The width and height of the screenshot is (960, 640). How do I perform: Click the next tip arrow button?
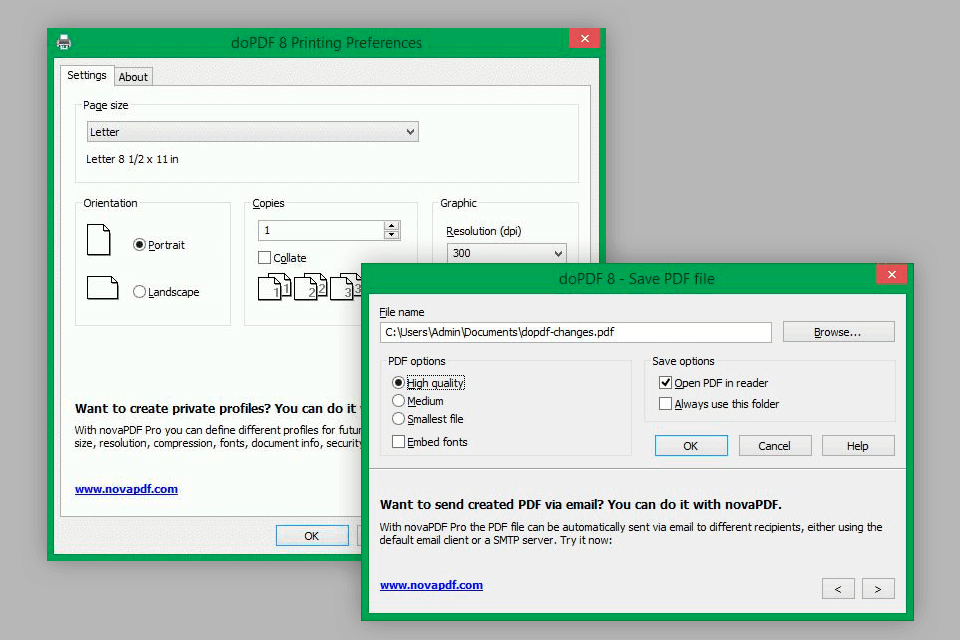point(878,589)
